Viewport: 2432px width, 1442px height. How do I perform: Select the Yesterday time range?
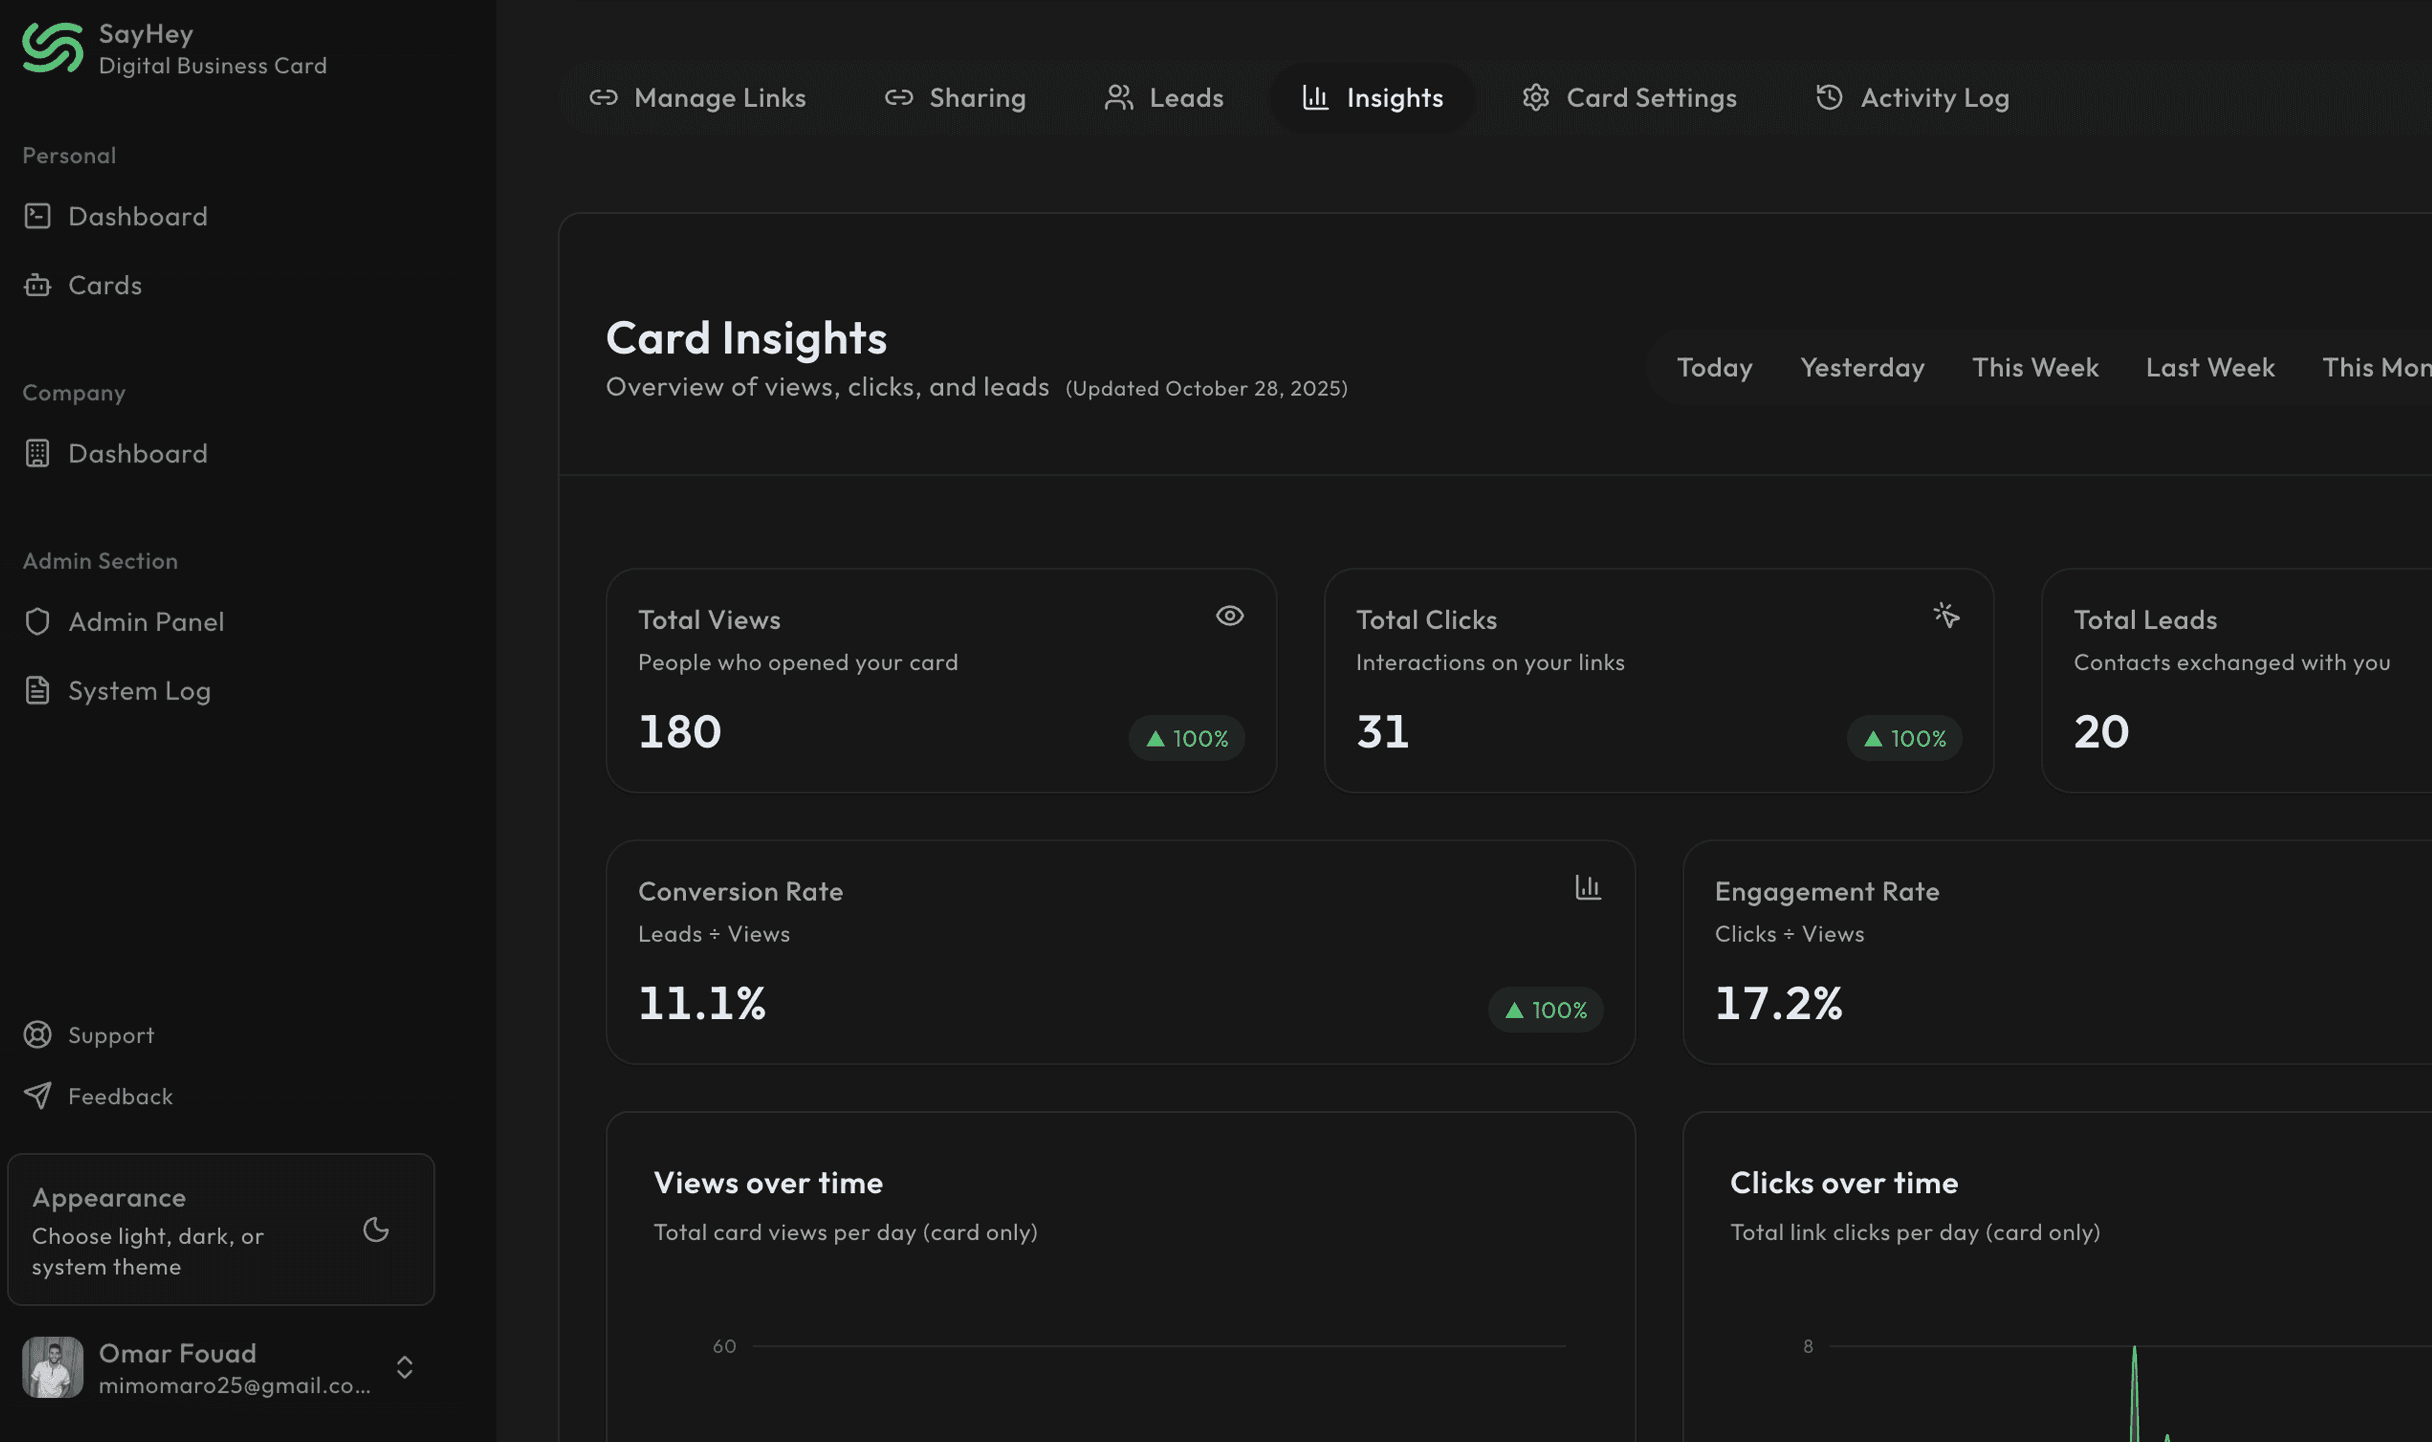pyautogui.click(x=1862, y=367)
